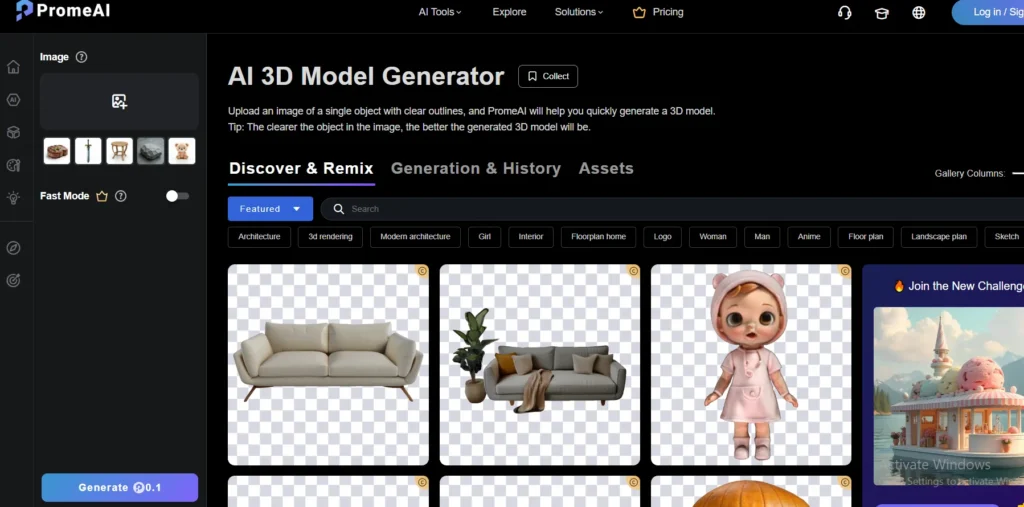Open the ice cream boat challenge image
1024x507 pixels.
tap(948, 397)
